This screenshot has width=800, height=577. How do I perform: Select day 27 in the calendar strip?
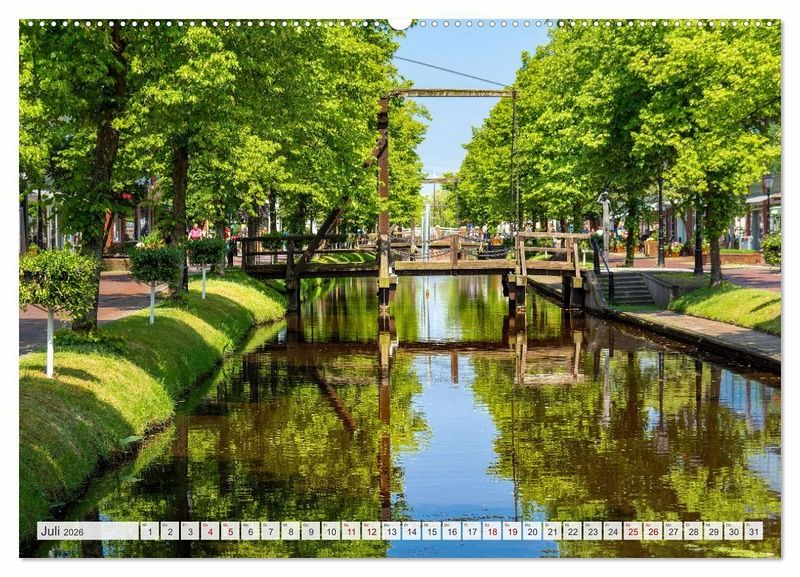673,531
